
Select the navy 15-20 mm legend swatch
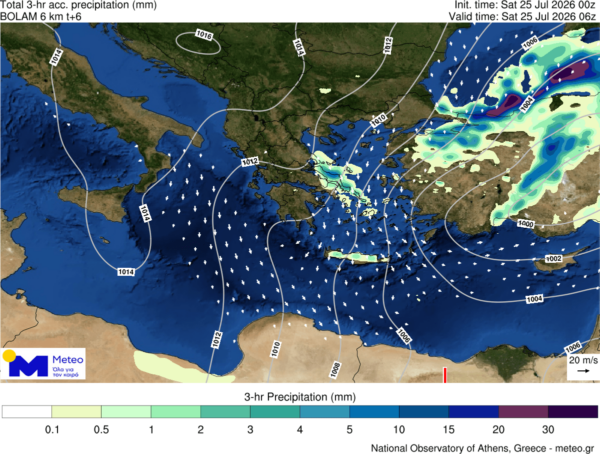pos(474,412)
